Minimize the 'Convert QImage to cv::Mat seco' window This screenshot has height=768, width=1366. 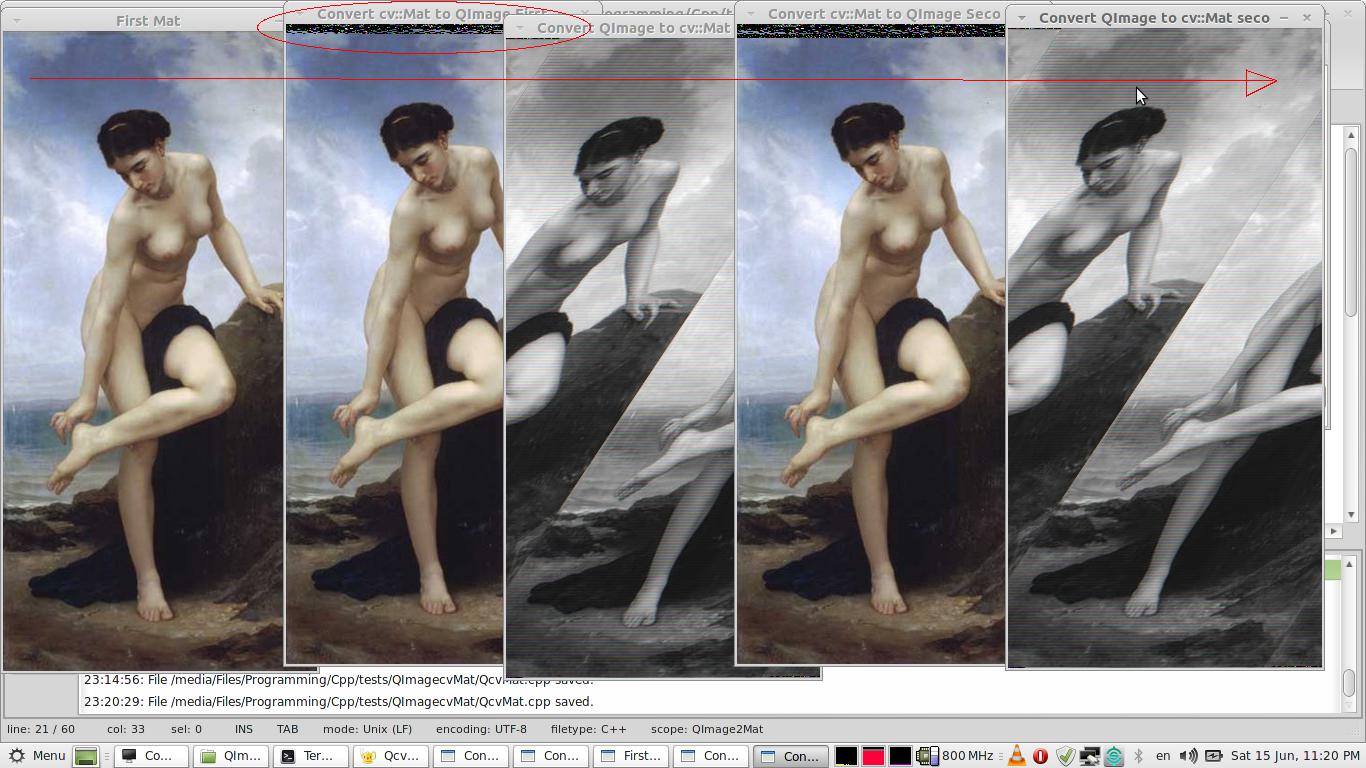point(1285,17)
